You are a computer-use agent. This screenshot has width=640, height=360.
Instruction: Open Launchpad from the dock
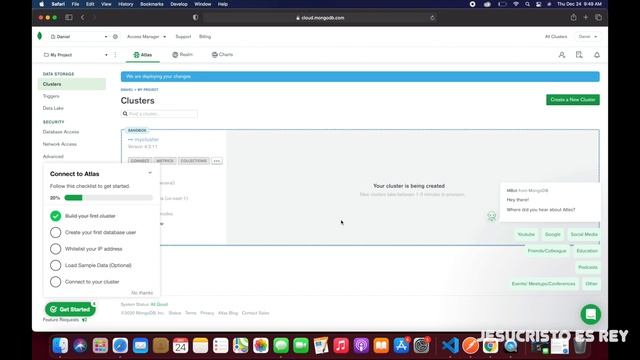pyautogui.click(x=100, y=346)
